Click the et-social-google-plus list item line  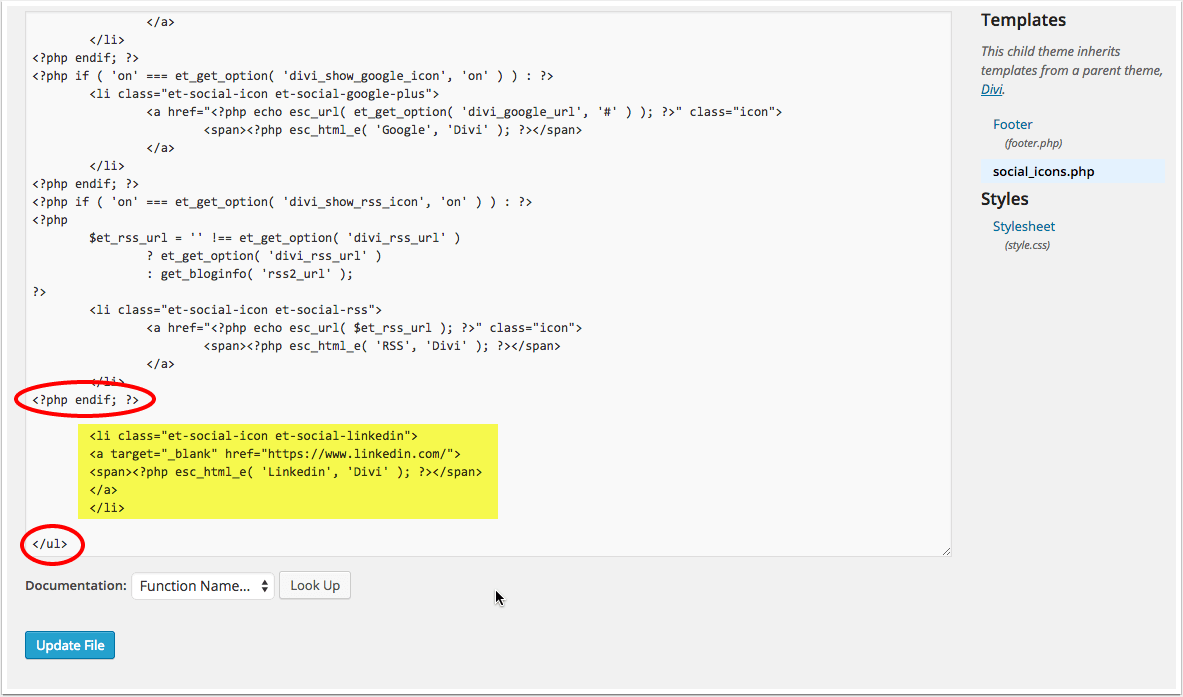tap(264, 94)
